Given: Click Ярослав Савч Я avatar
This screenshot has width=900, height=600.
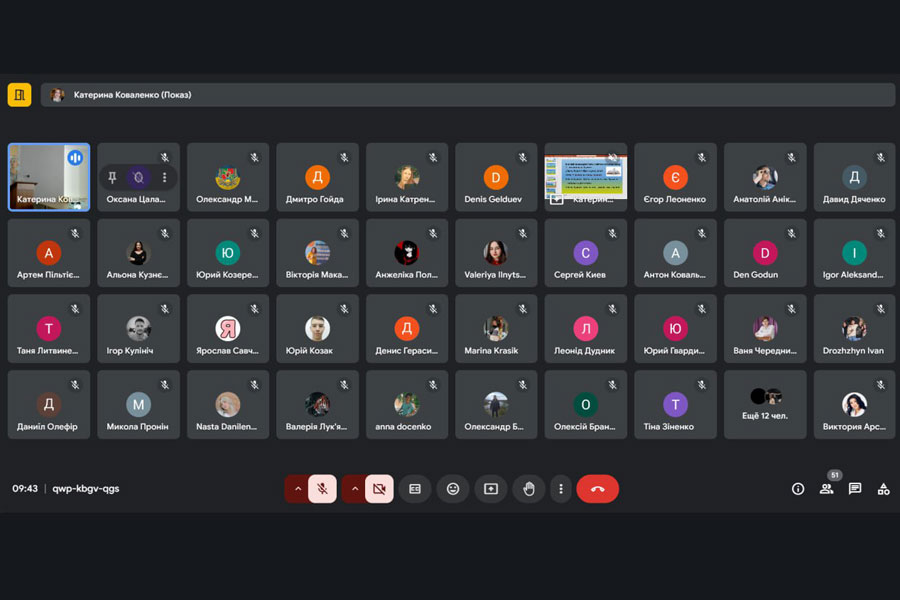Looking at the screenshot, I should [228, 328].
